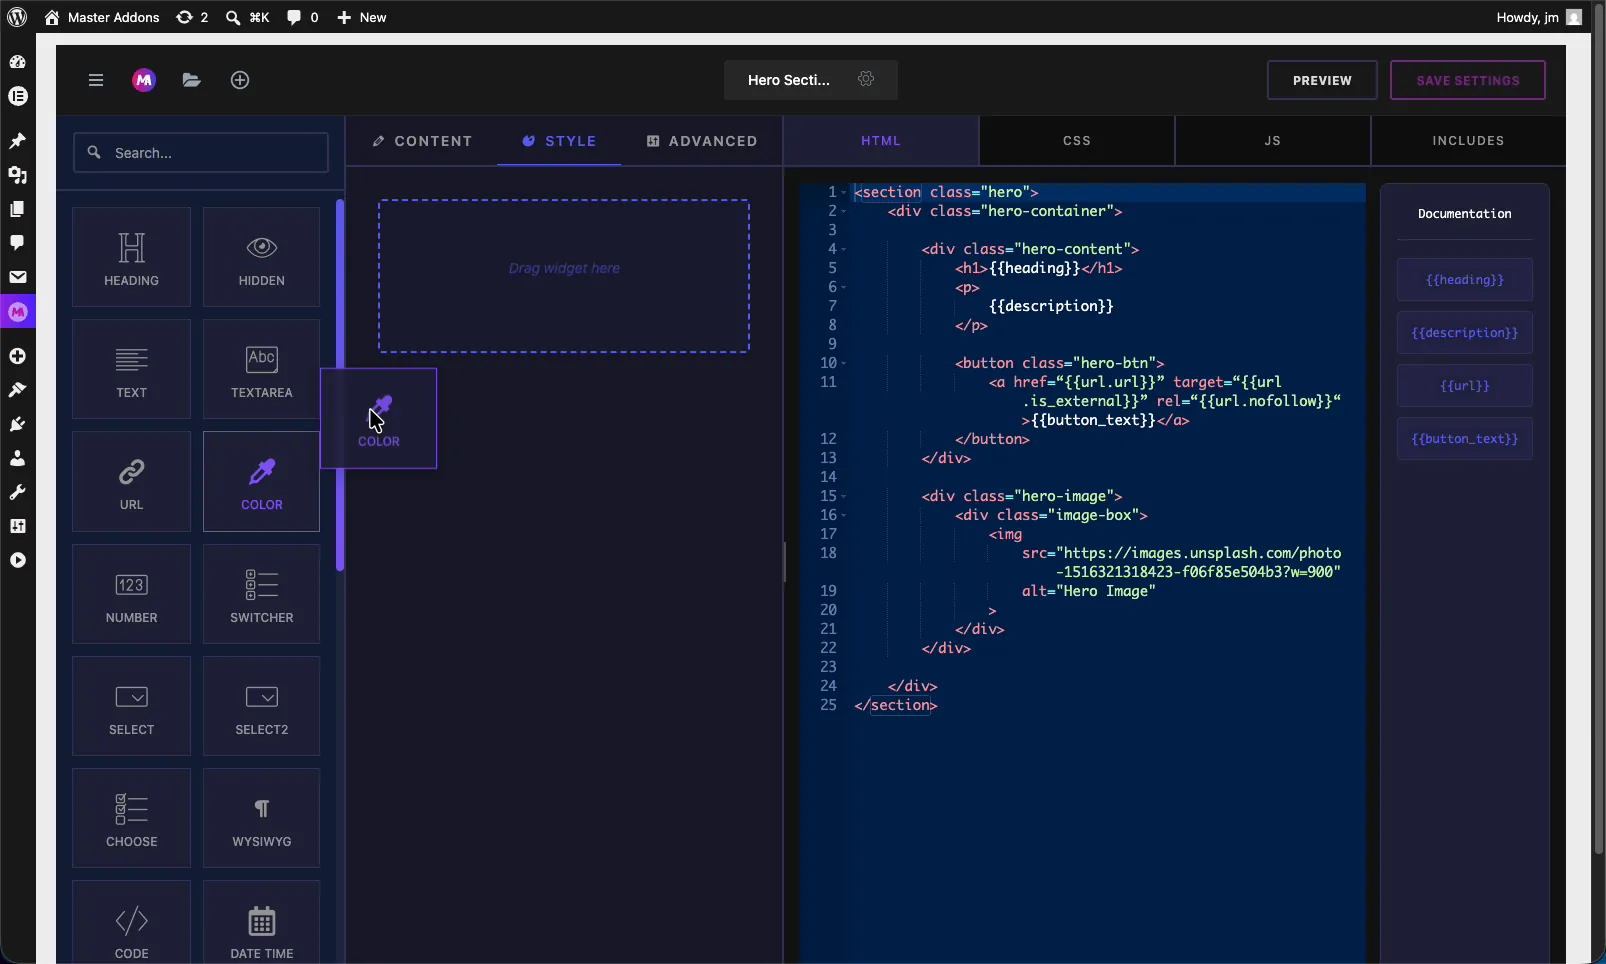
Task: Select the Select2 widget
Action: coord(261,706)
